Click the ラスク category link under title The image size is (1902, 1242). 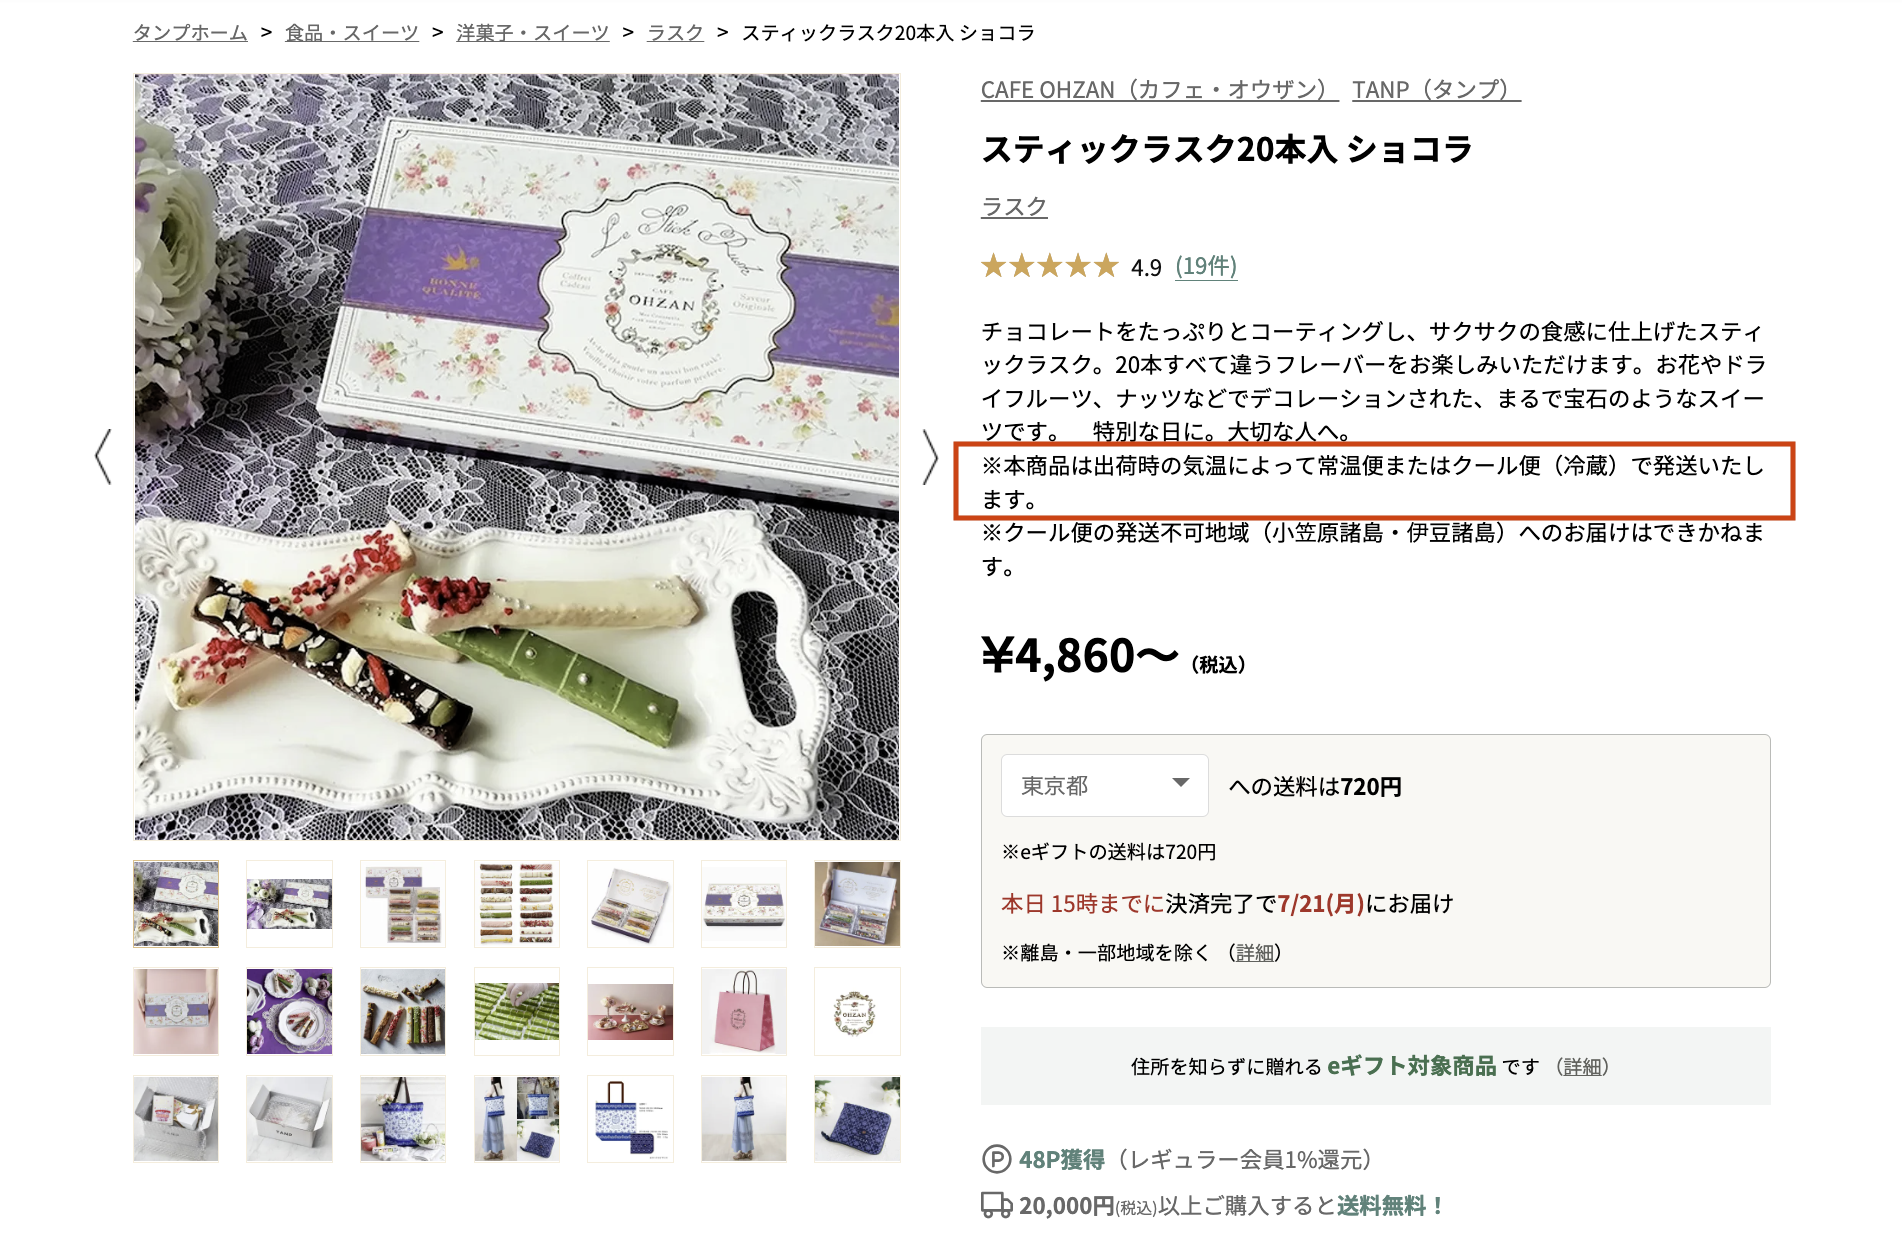point(1014,207)
